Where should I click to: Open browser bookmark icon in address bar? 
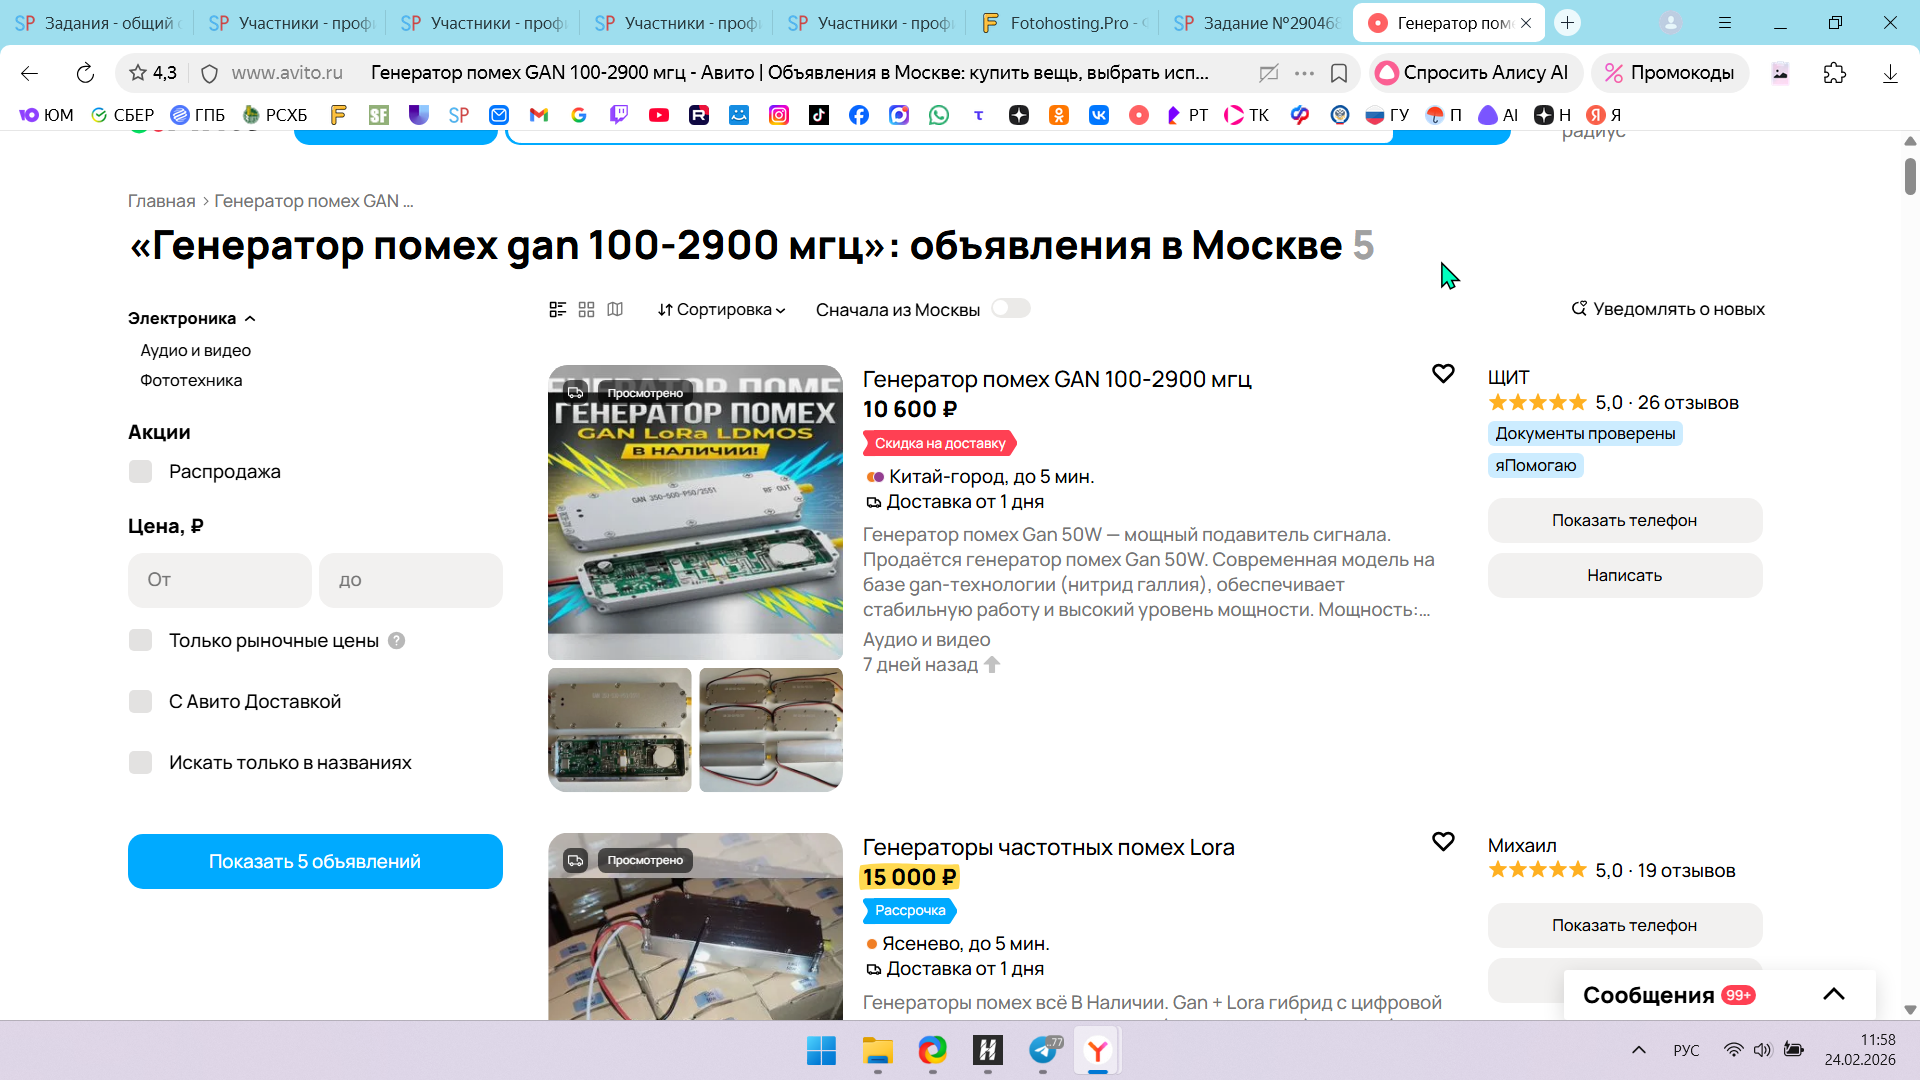tap(1339, 73)
